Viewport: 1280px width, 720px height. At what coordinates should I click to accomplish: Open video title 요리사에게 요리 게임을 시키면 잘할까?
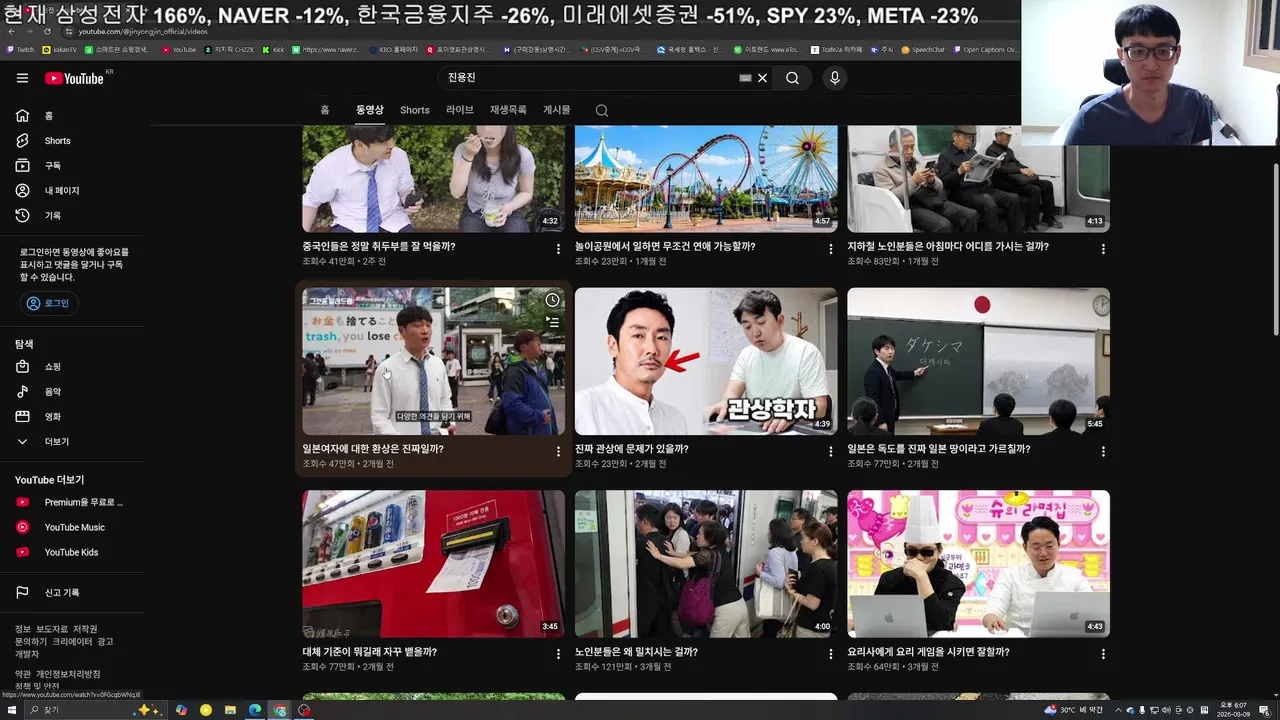tap(928, 652)
